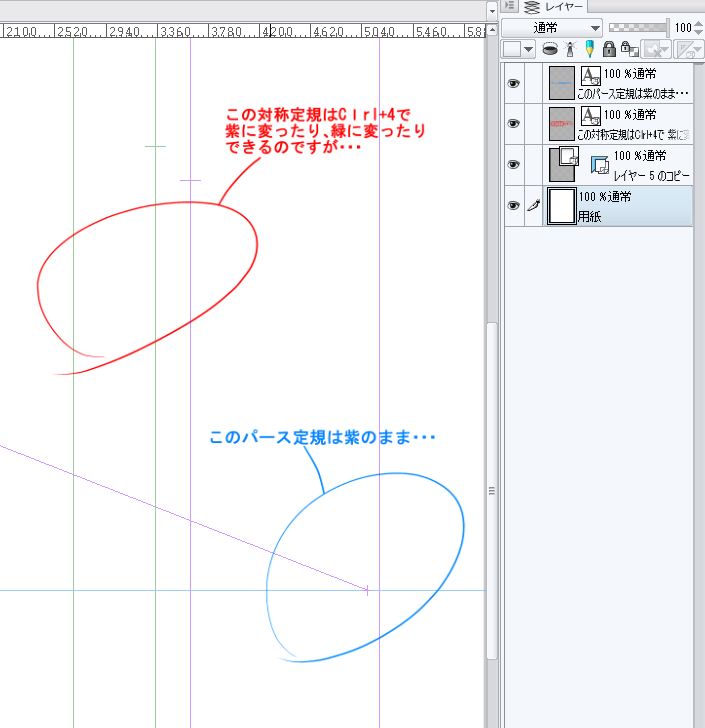The height and width of the screenshot is (728, 705).
Task: Select layer named この対称定規はCtrl+4で
Action: (633, 135)
